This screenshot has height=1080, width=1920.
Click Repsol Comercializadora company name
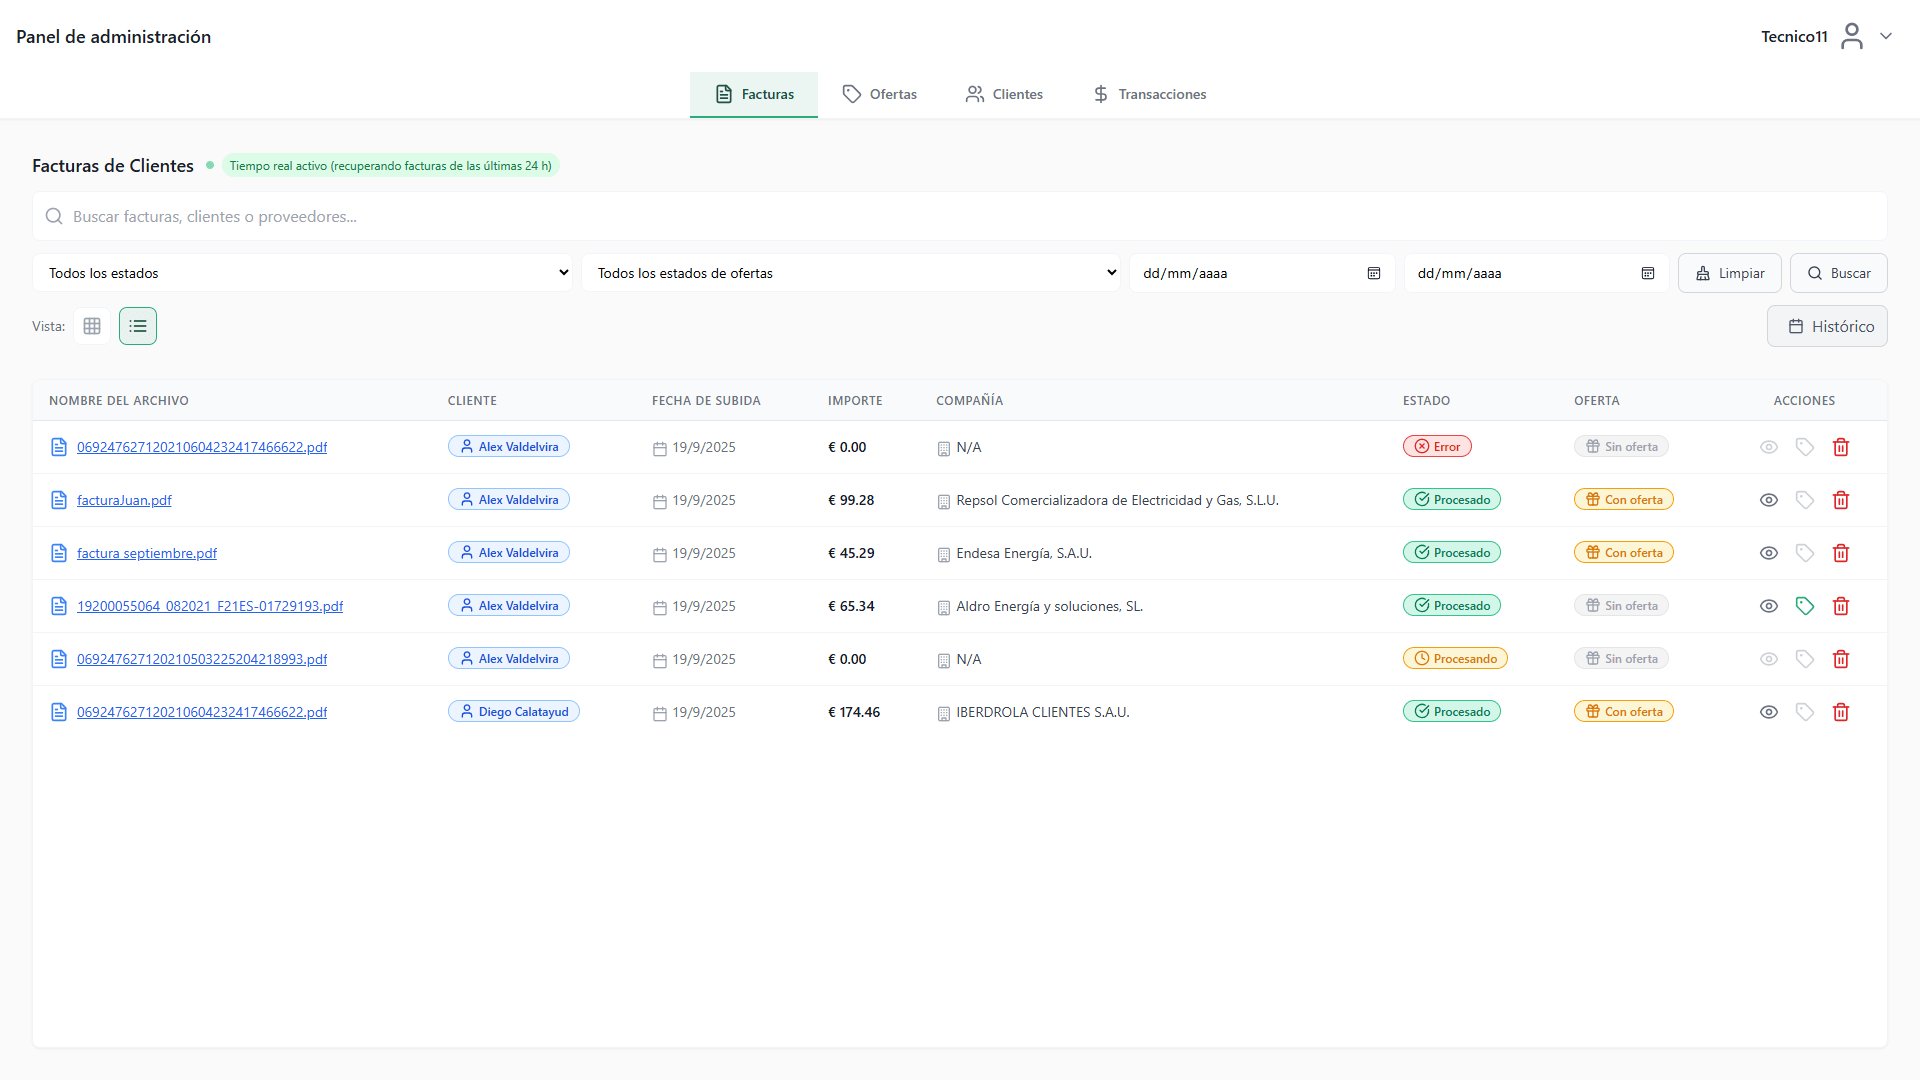(1117, 500)
